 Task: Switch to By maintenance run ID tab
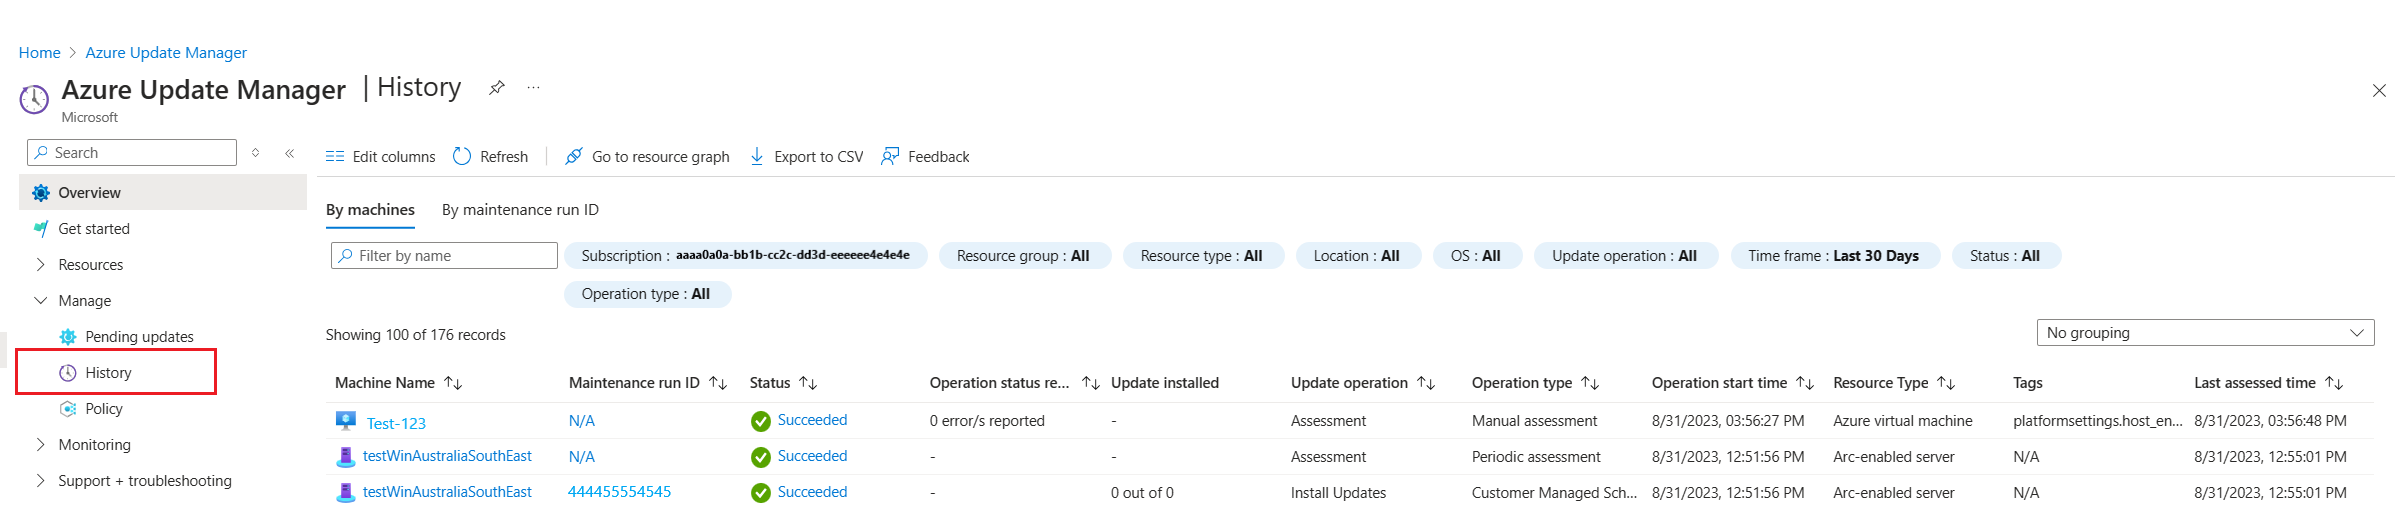(x=520, y=210)
